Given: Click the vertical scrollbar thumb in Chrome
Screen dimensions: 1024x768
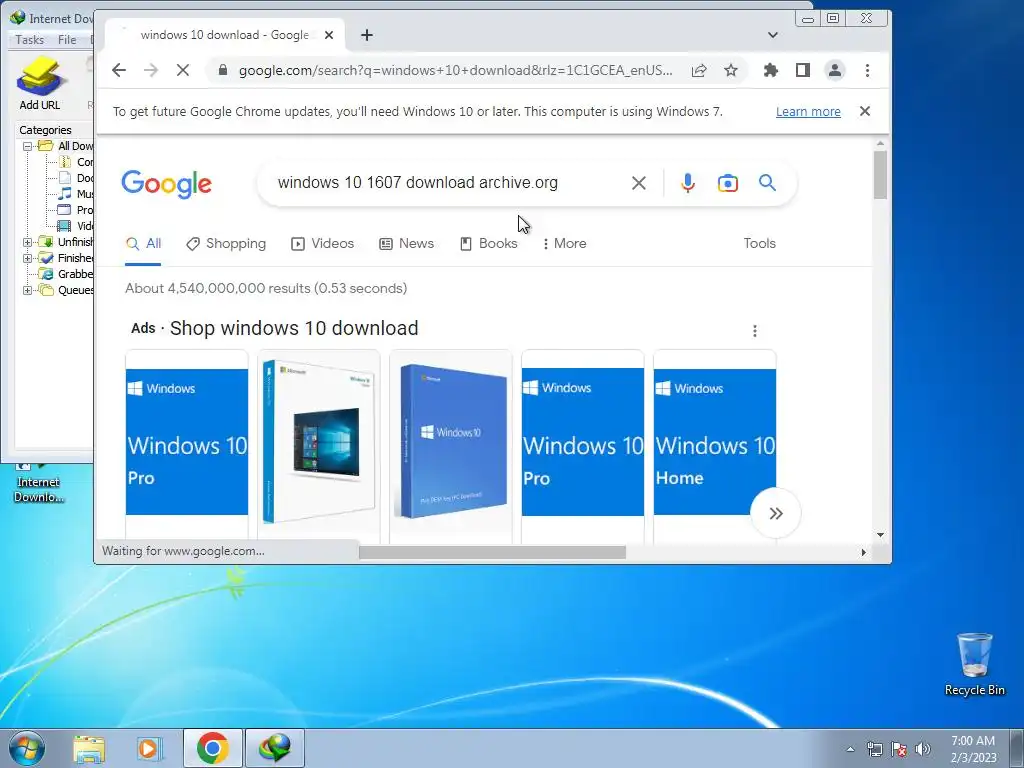Looking at the screenshot, I should 880,174.
